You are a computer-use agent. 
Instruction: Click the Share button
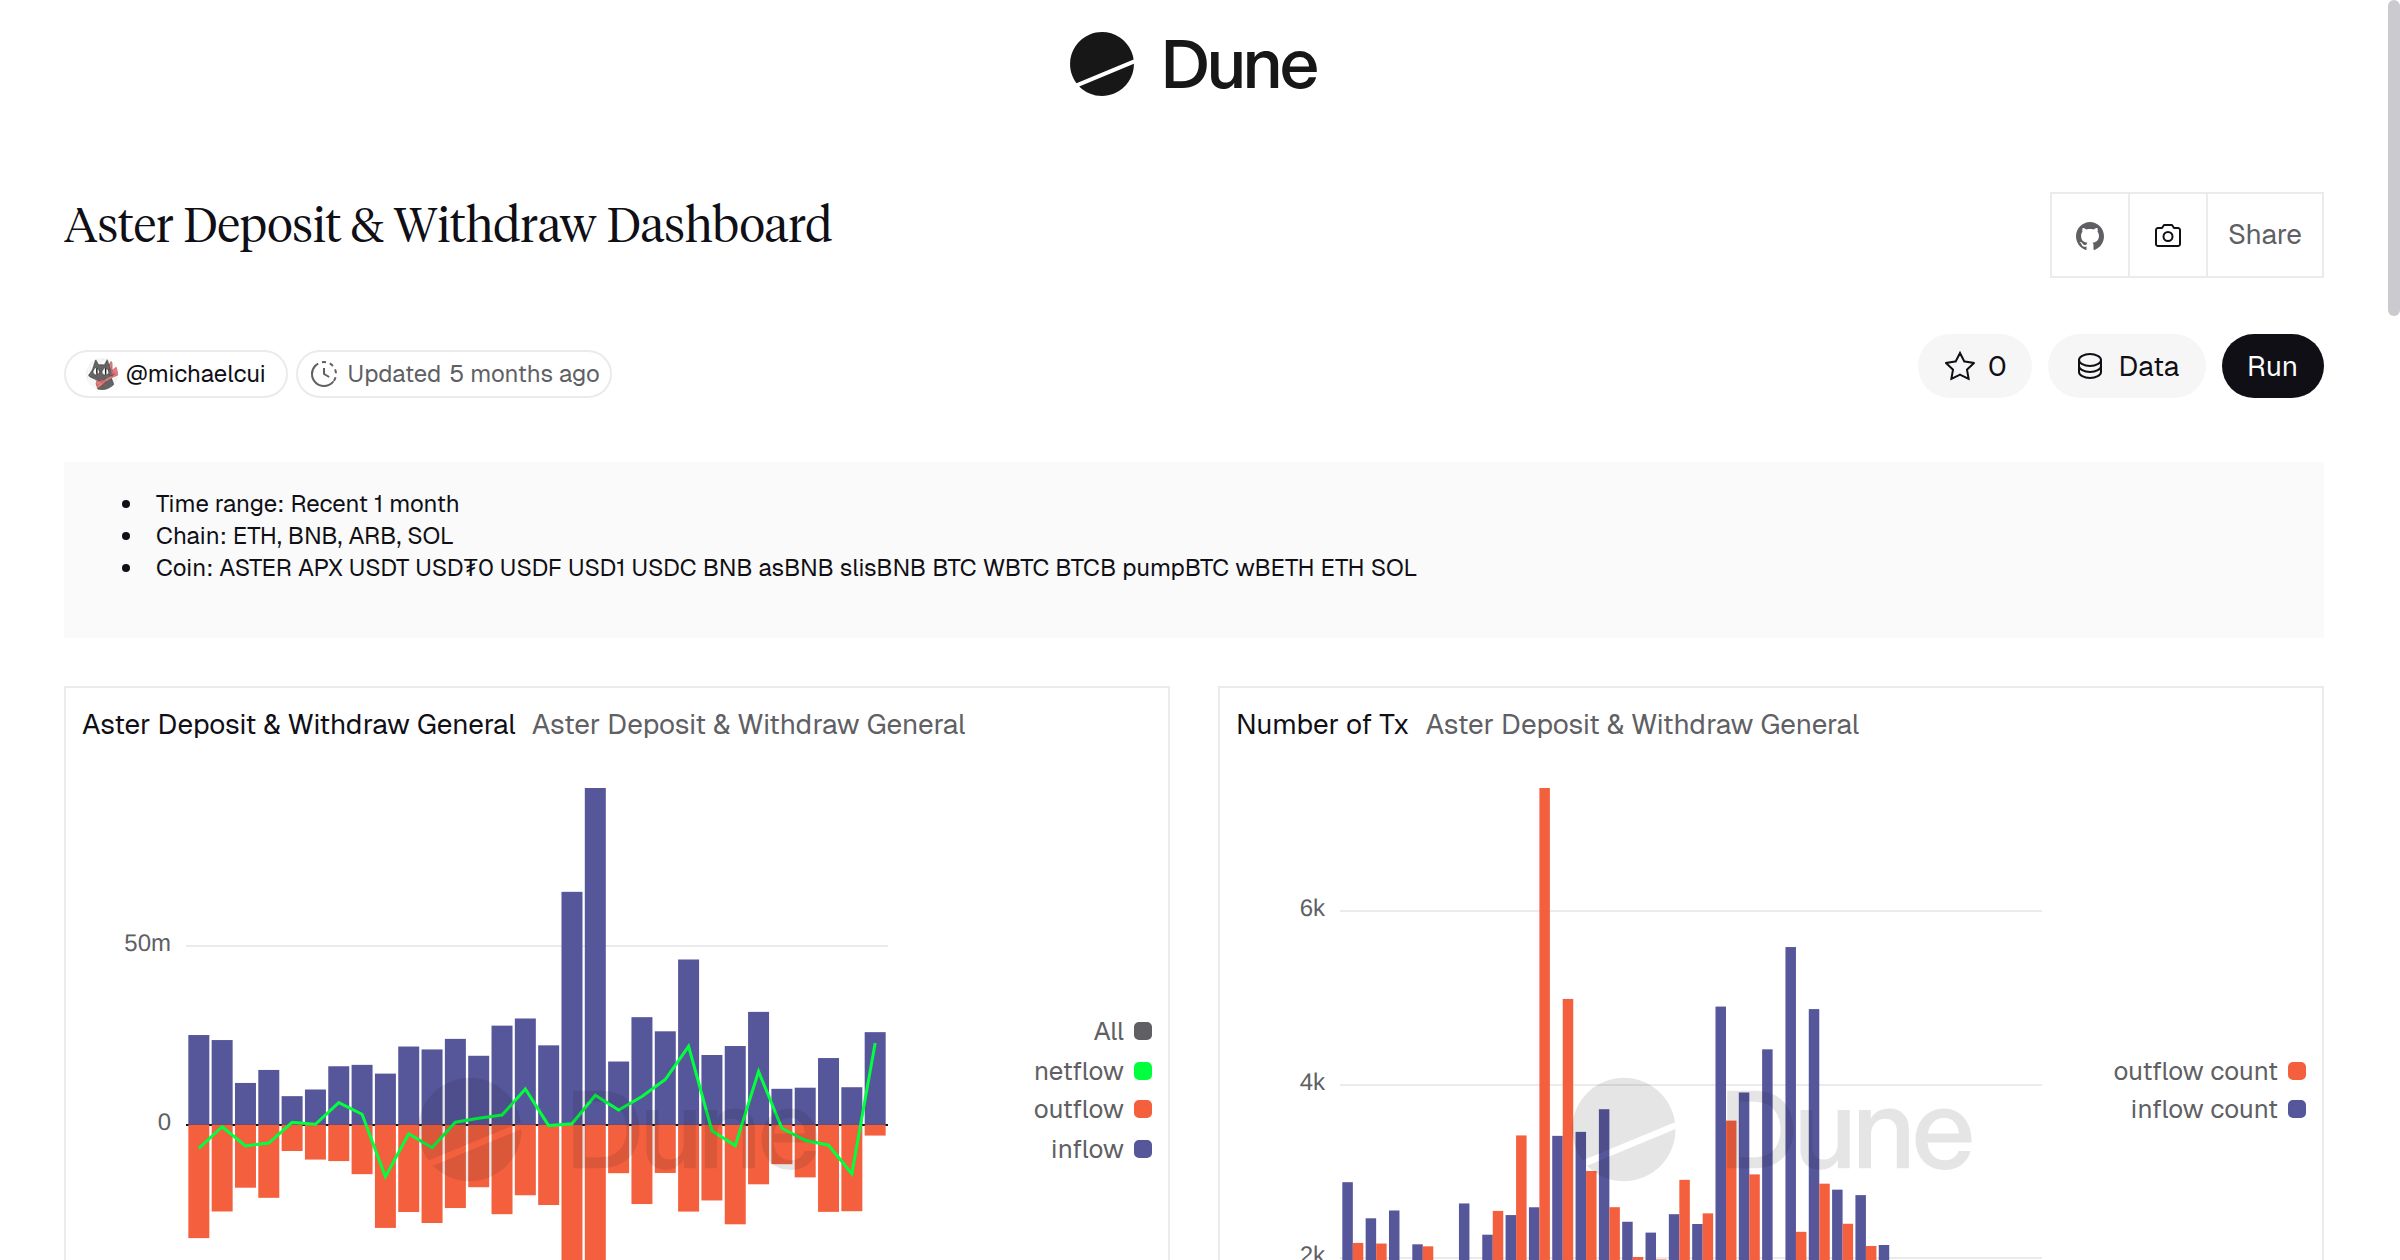[2264, 235]
